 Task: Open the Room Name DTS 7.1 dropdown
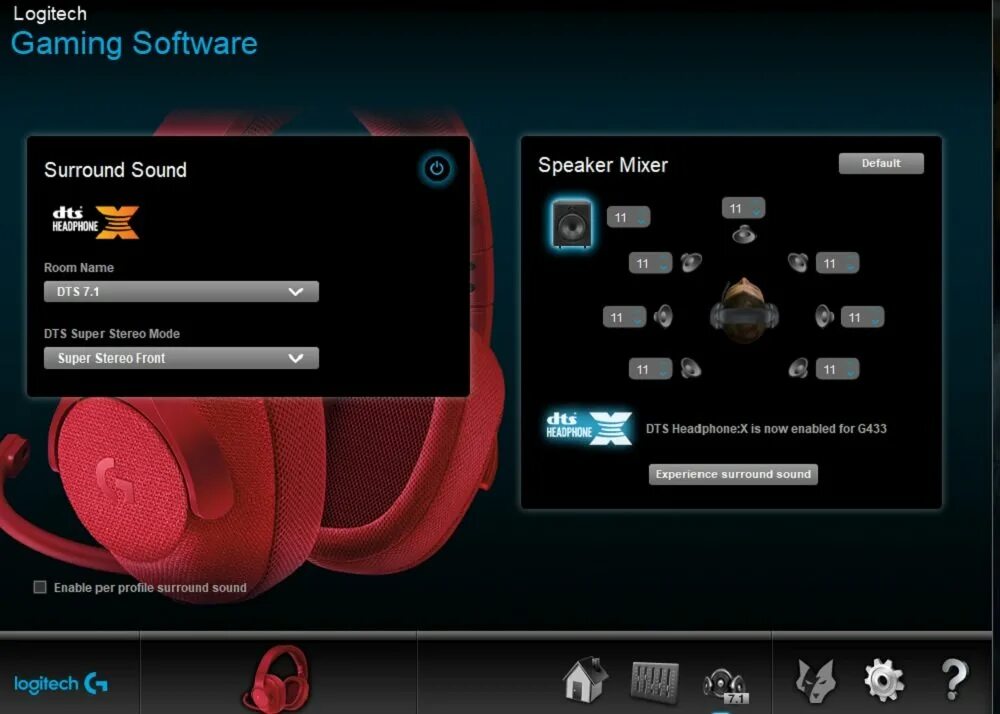tap(181, 291)
